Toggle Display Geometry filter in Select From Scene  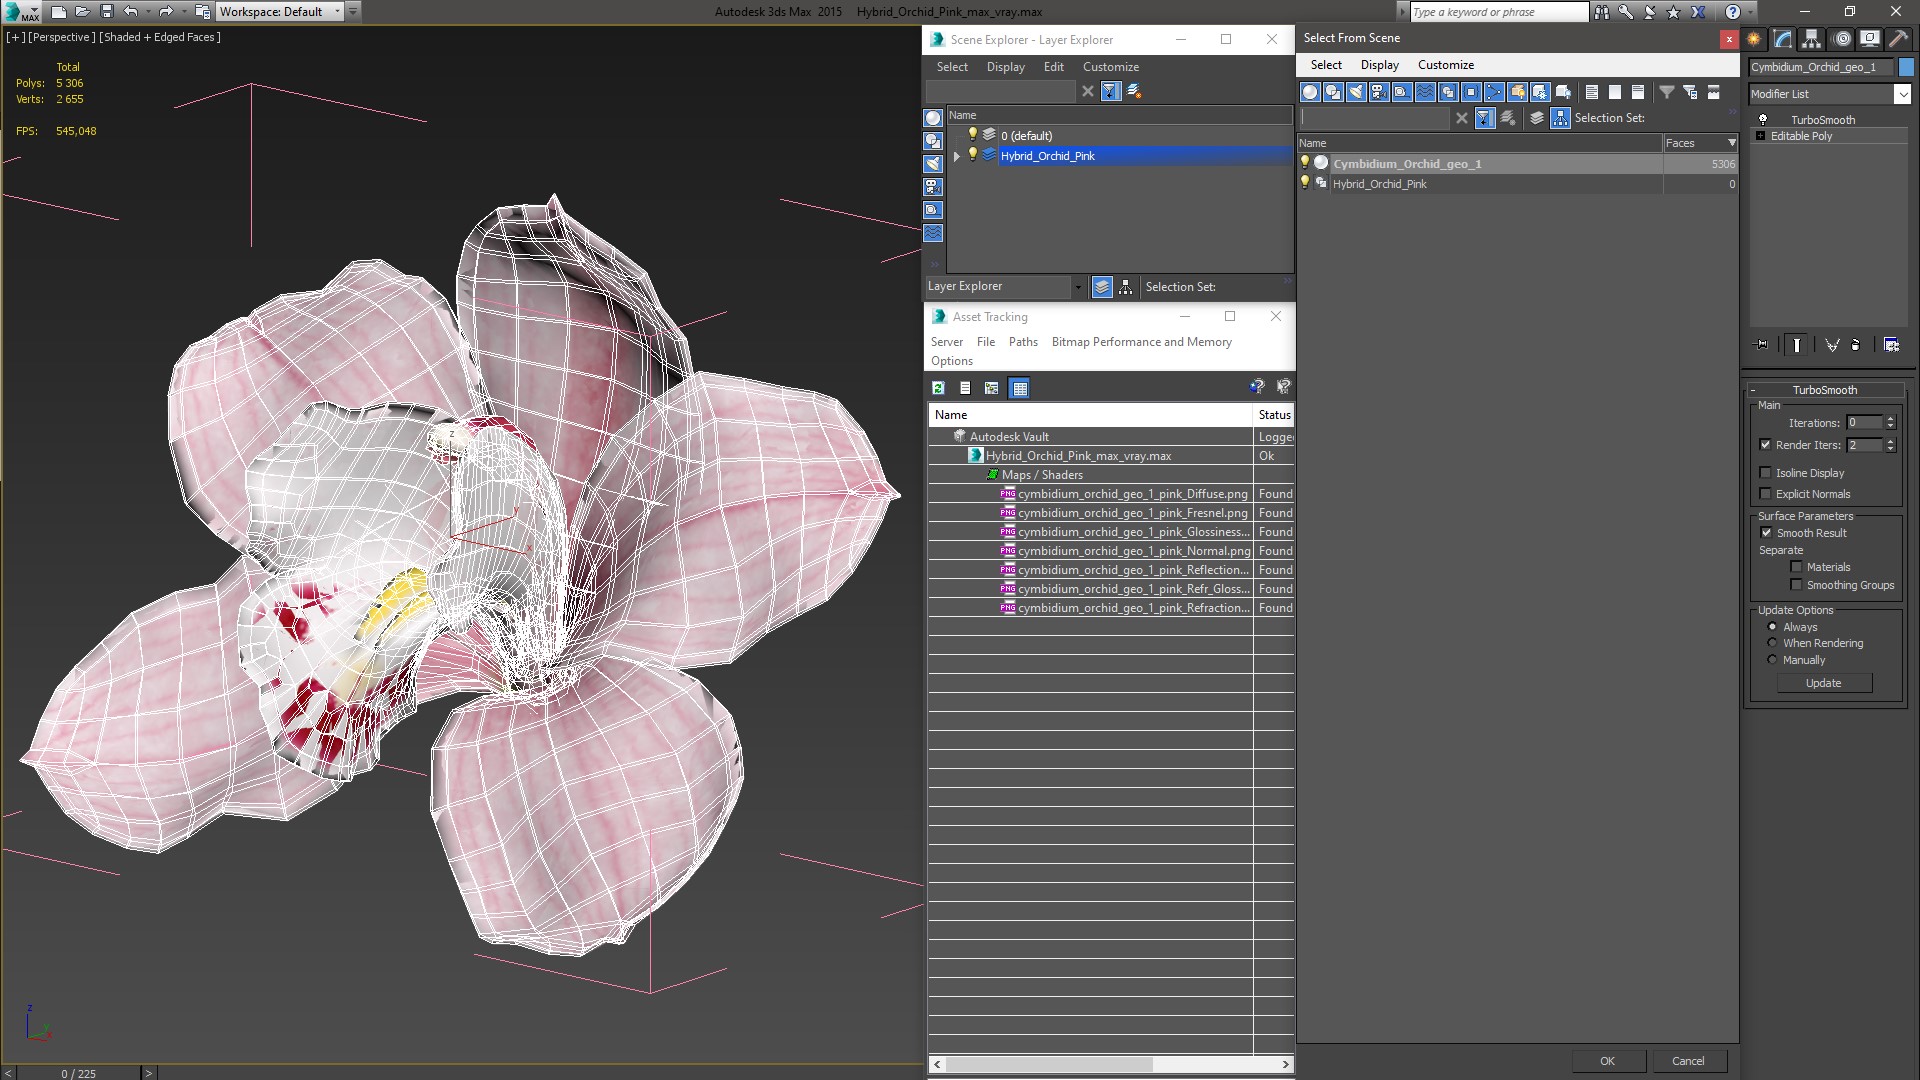coord(1310,92)
